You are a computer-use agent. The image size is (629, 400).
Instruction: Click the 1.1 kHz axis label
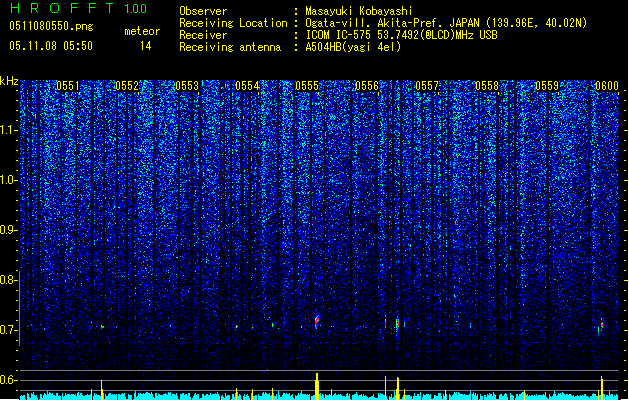click(9, 130)
